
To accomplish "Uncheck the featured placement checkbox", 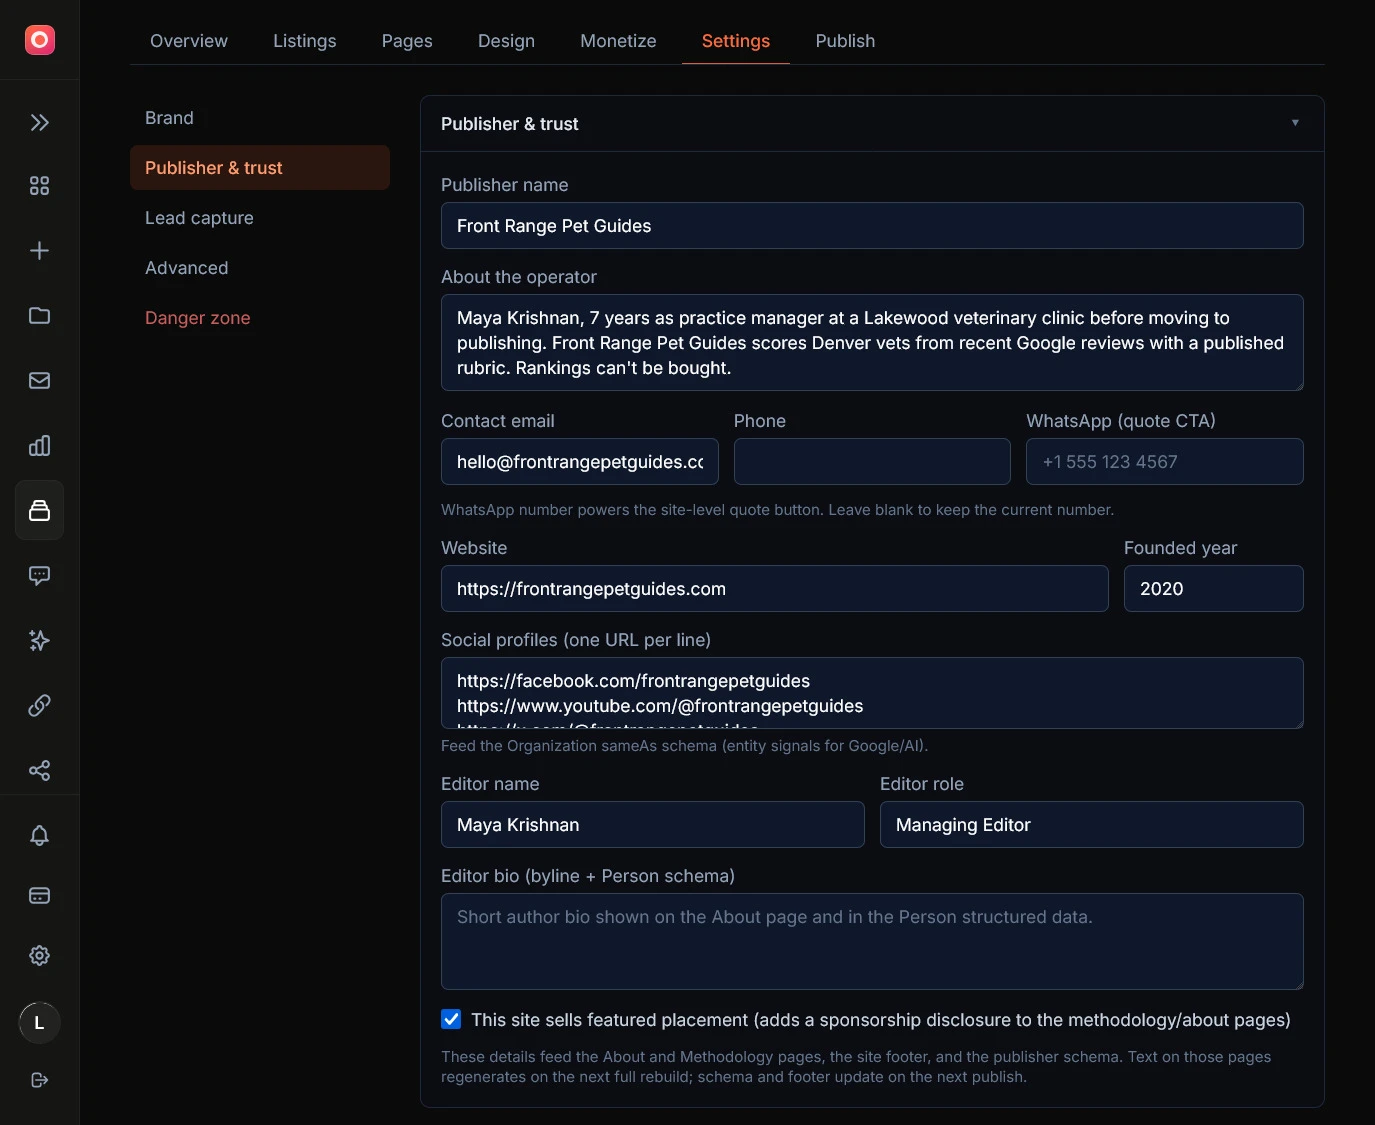I will (x=451, y=1019).
